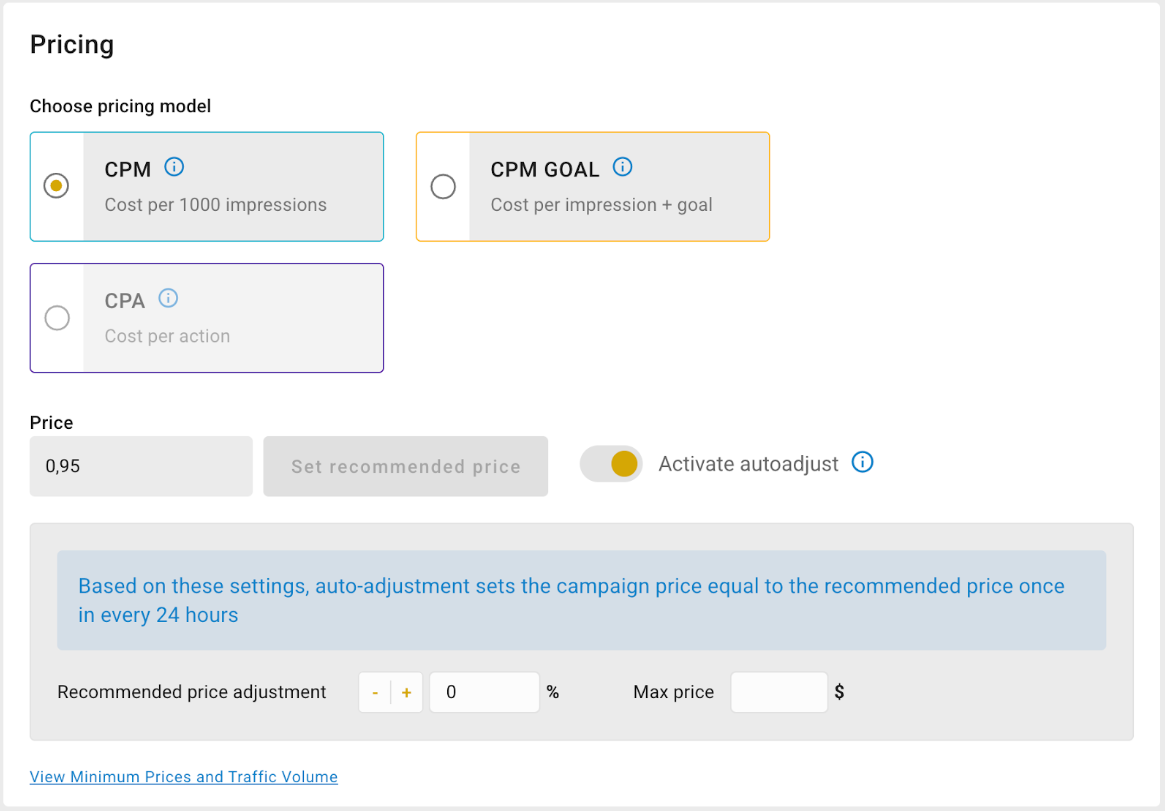Increase the adjustment with the plus button
Screen dimensions: 1165x811
tap(407, 693)
